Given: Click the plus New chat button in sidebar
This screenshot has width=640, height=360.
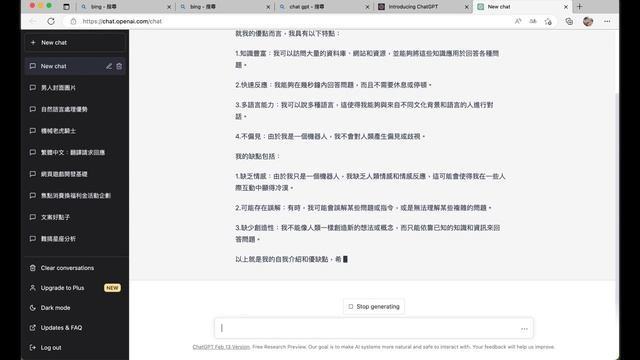Looking at the screenshot, I should coord(75,42).
